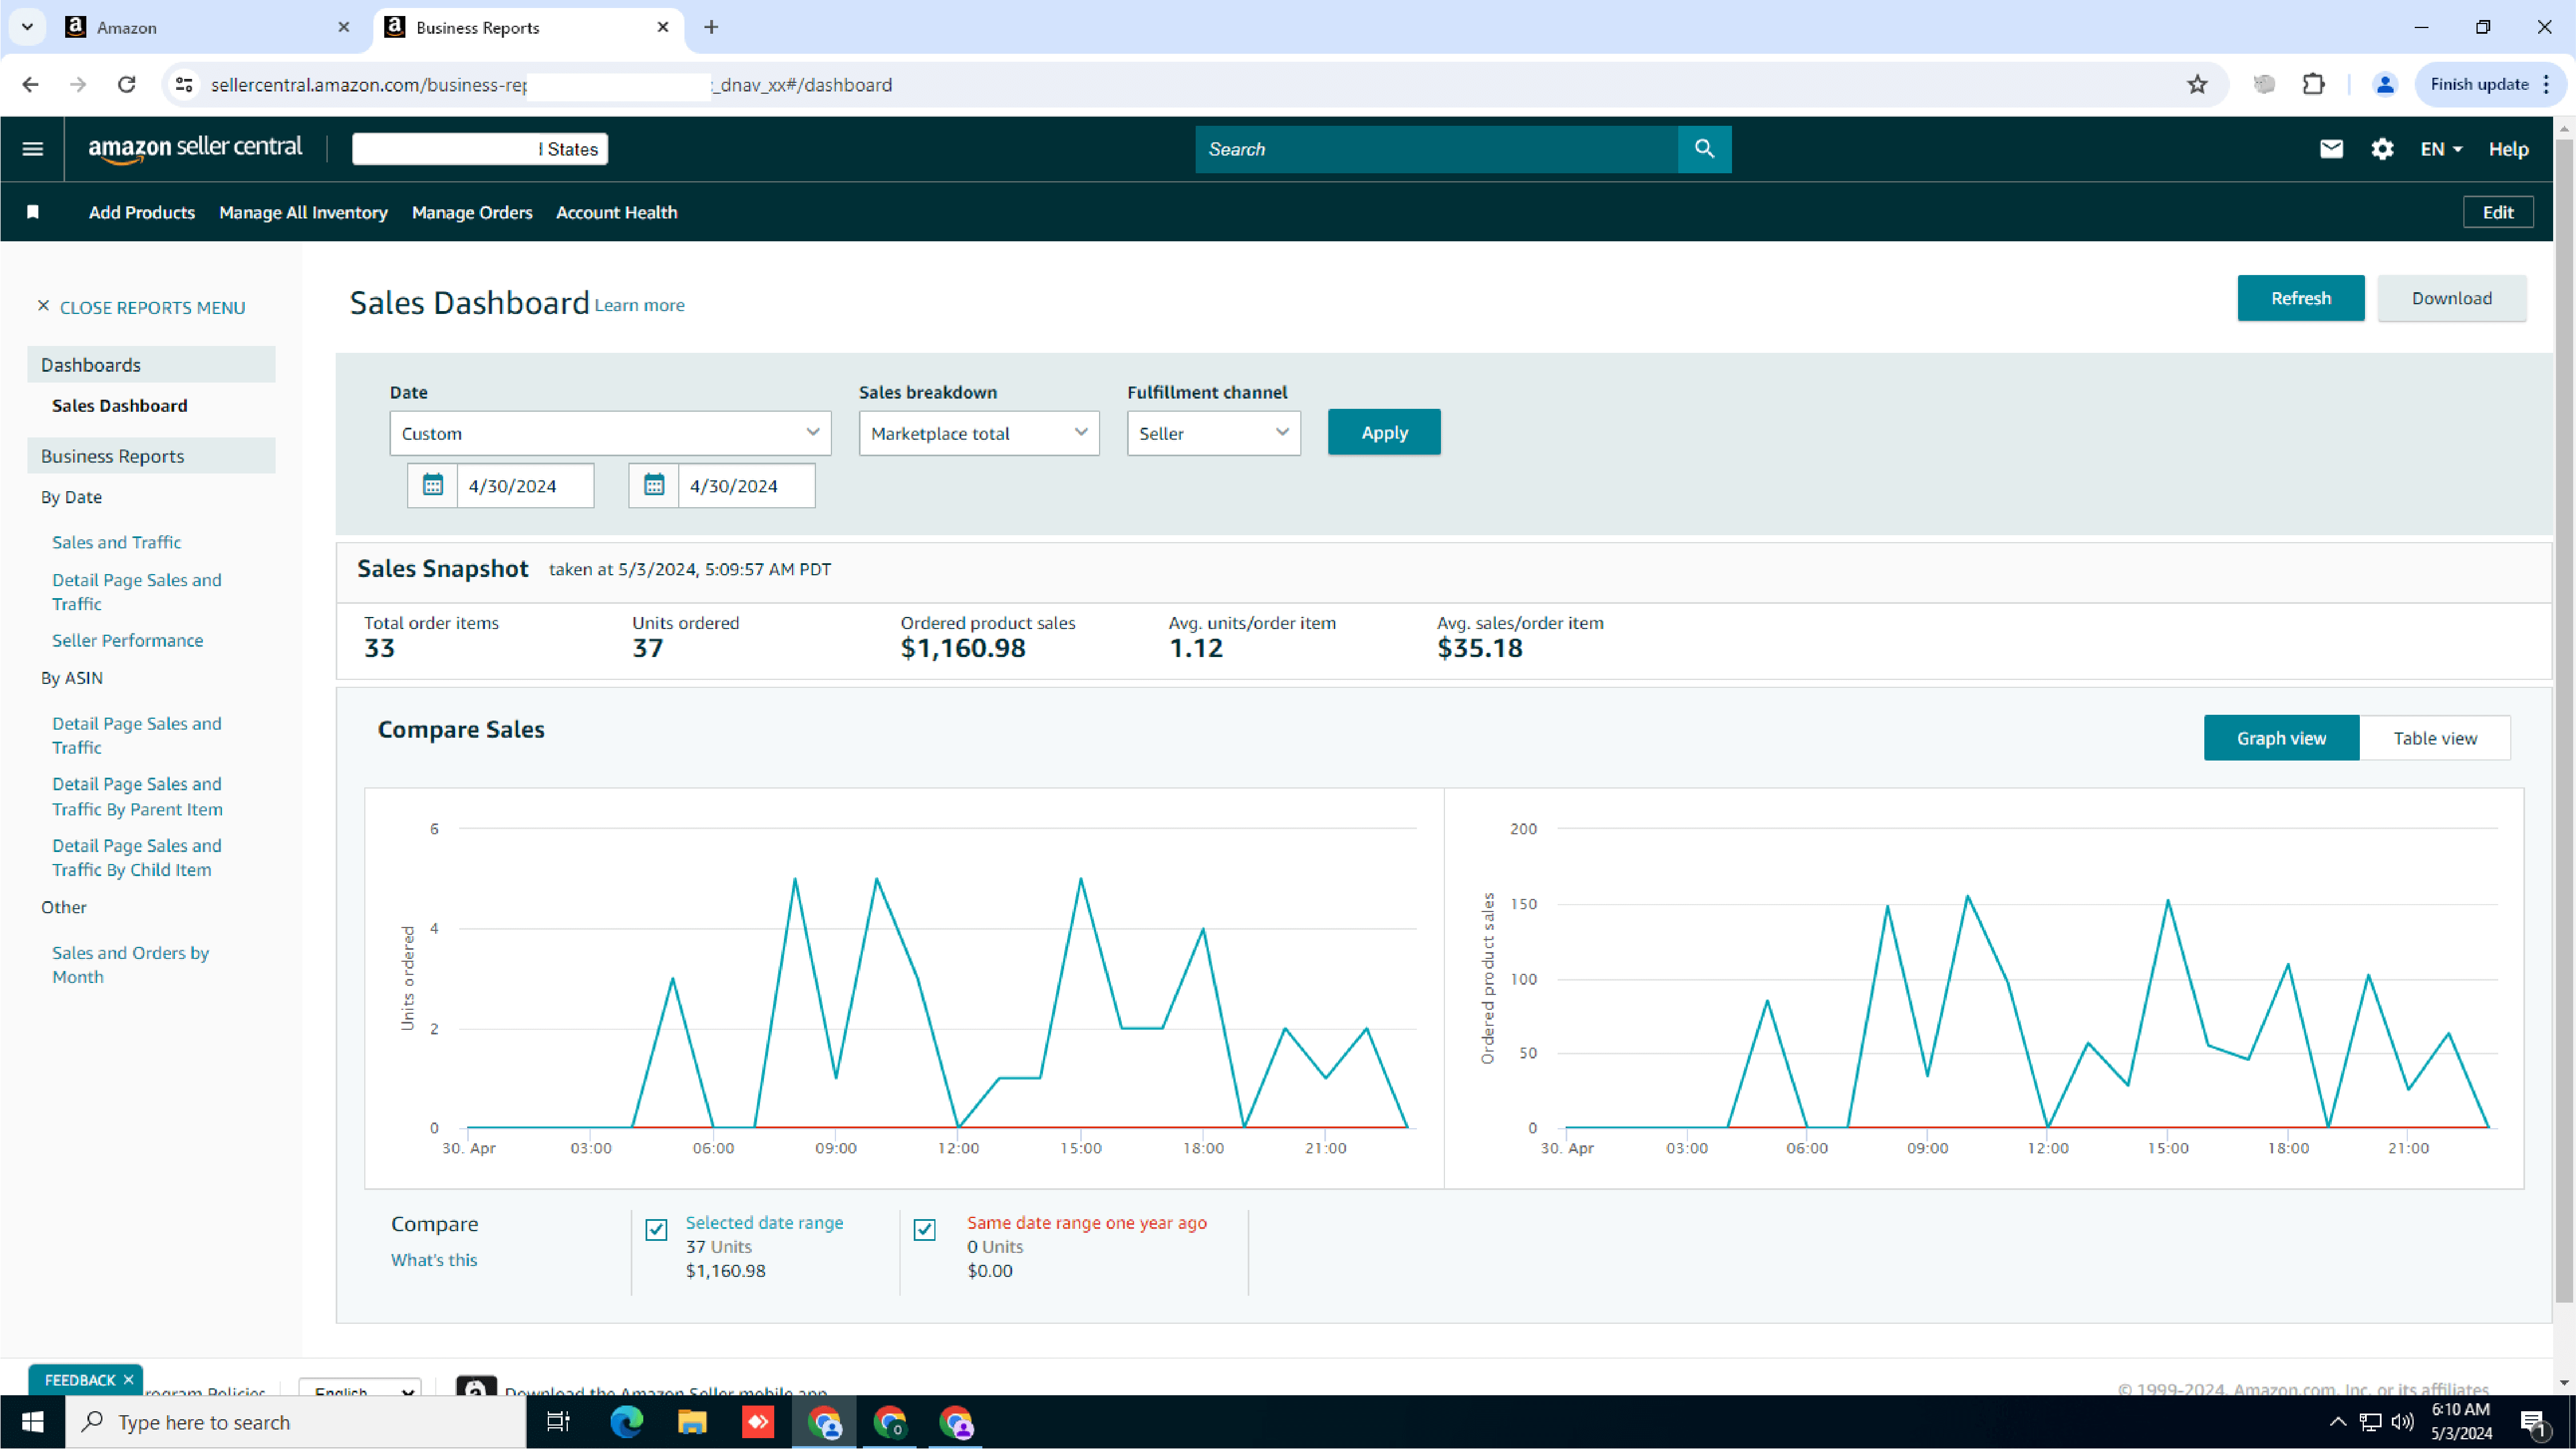Click the Help link in the header
Screen dimensions: 2576x1449
[x=2508, y=149]
